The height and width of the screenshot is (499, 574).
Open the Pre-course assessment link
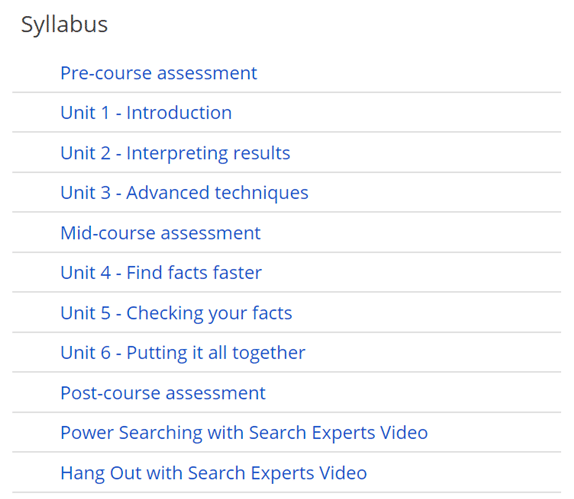click(159, 73)
